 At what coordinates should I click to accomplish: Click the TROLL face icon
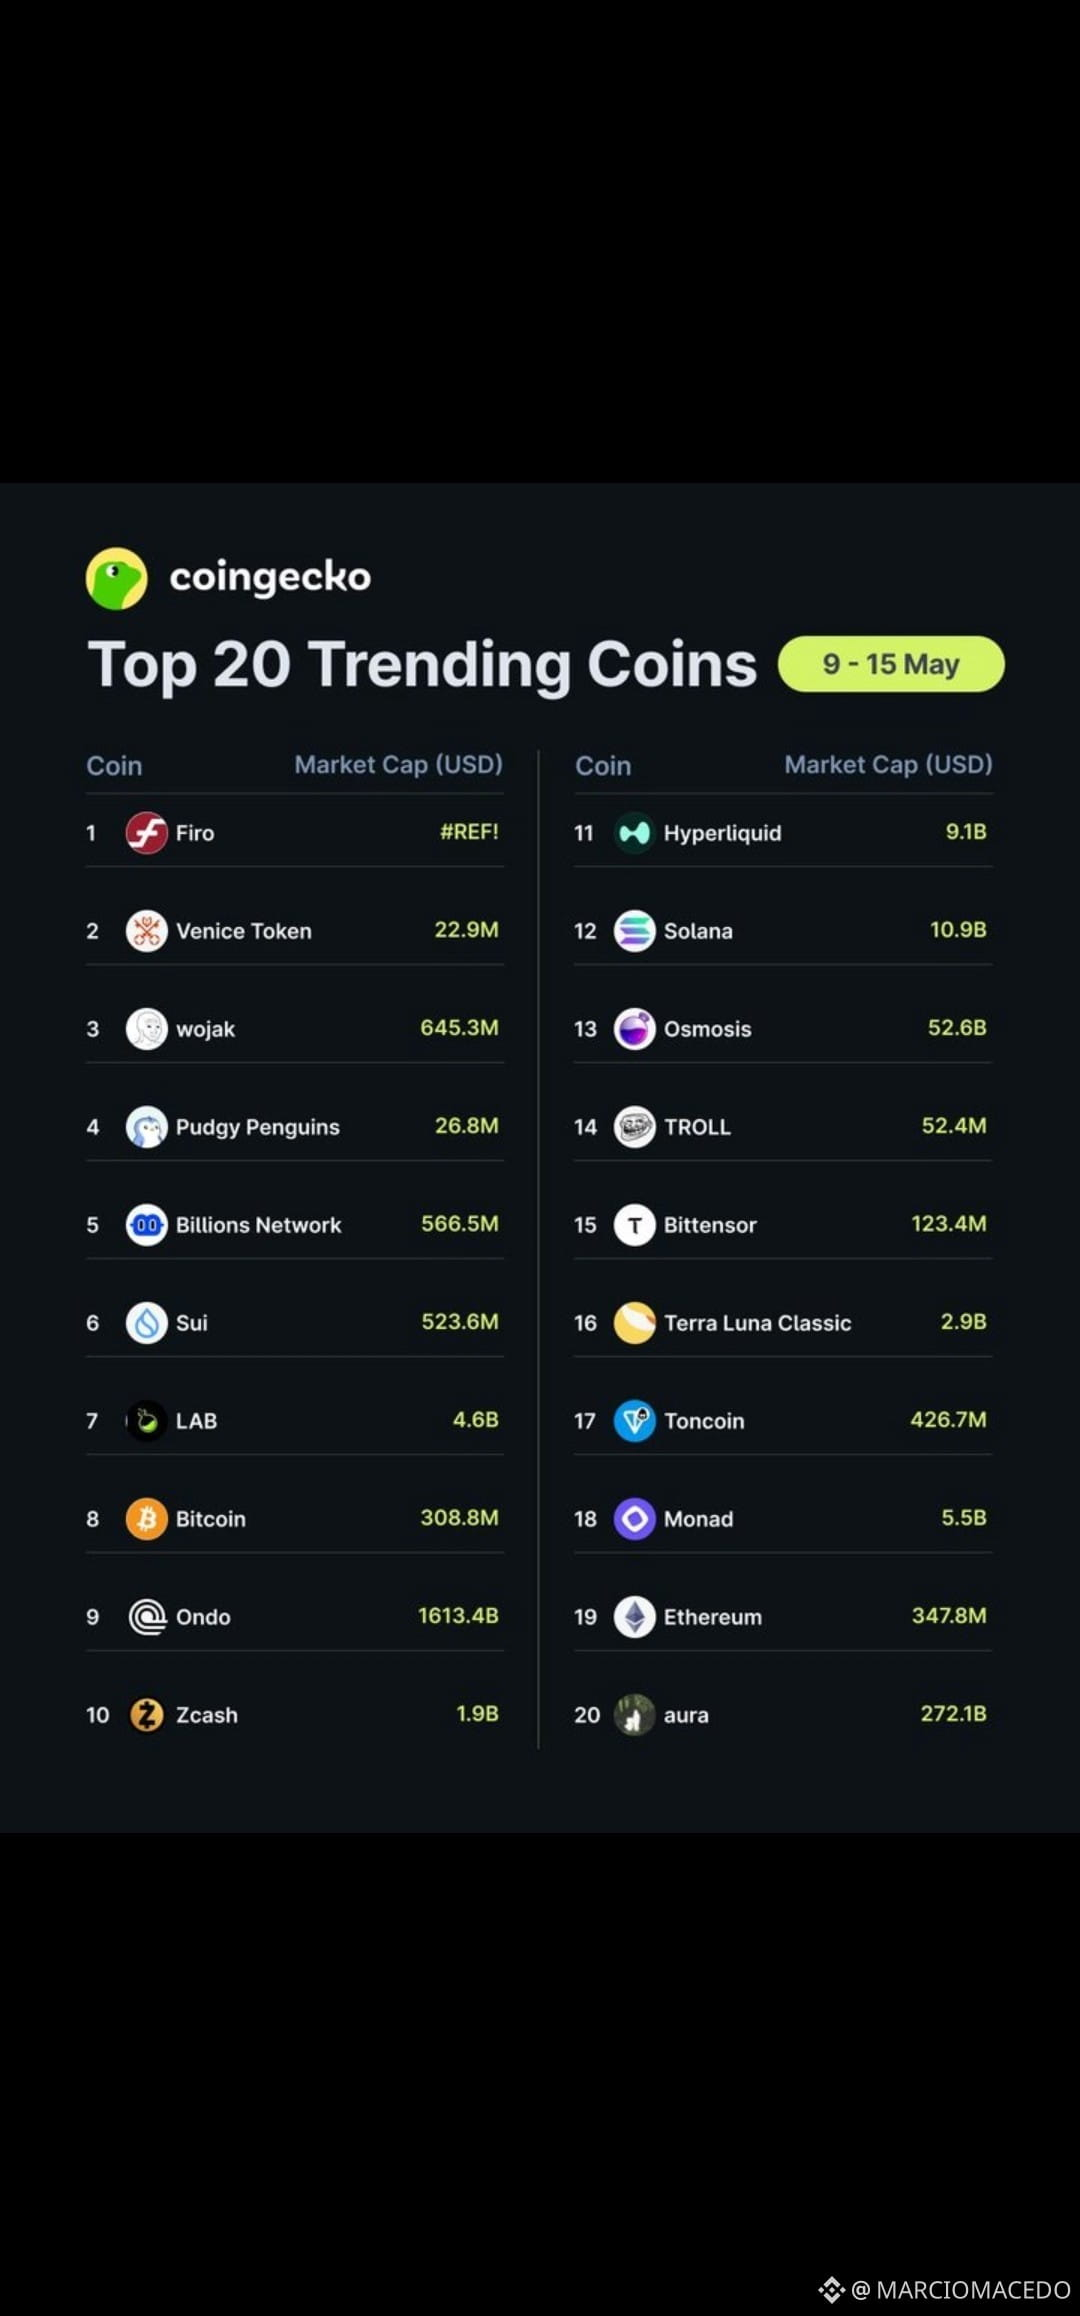point(634,1126)
